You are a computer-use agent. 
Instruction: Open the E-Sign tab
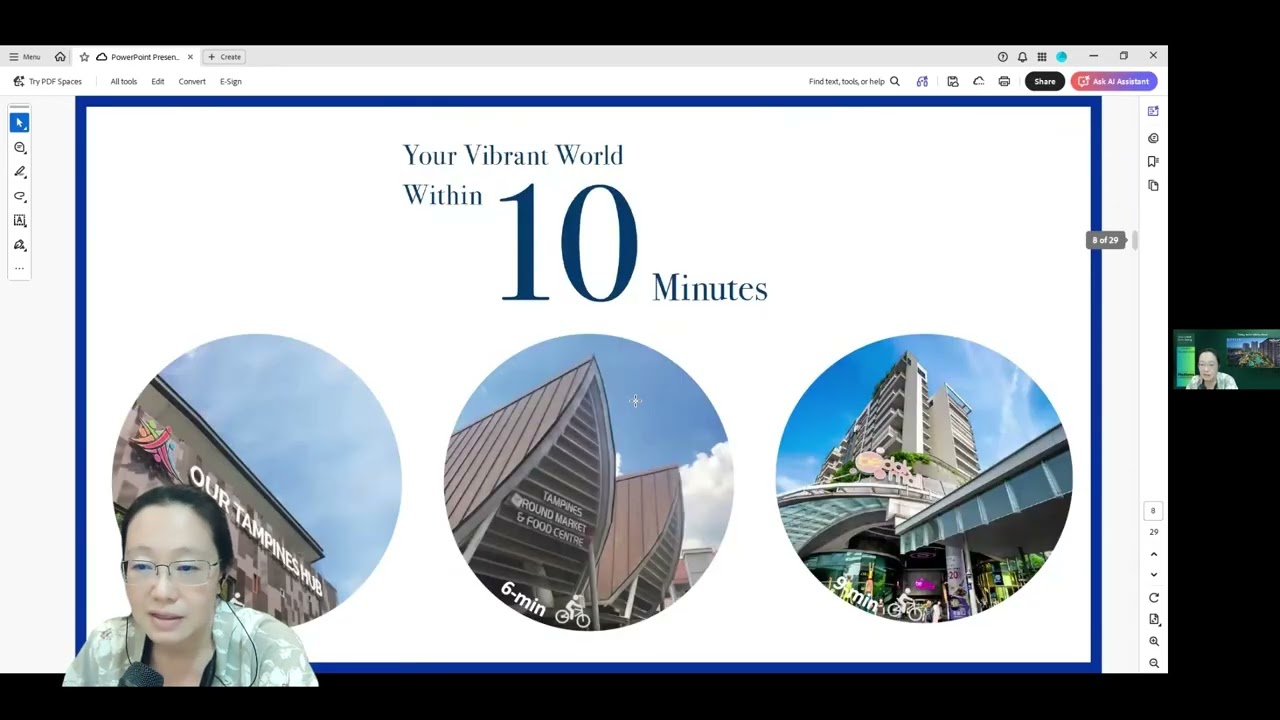[231, 81]
